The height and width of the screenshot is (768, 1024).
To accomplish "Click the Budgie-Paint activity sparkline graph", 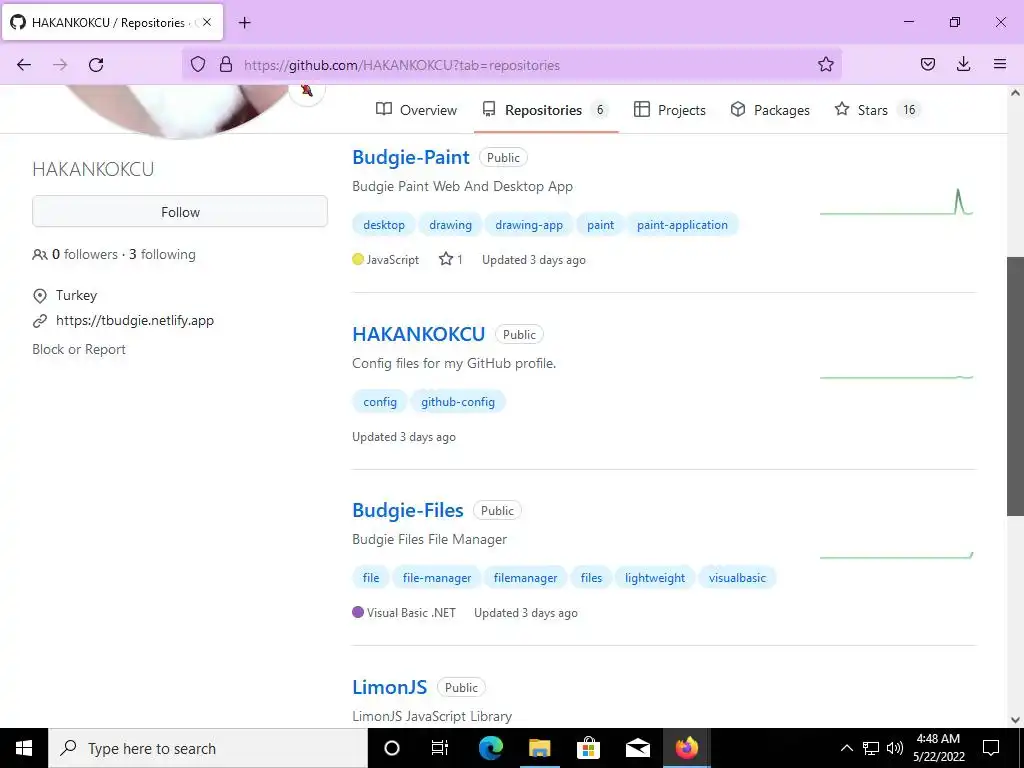I will [897, 202].
